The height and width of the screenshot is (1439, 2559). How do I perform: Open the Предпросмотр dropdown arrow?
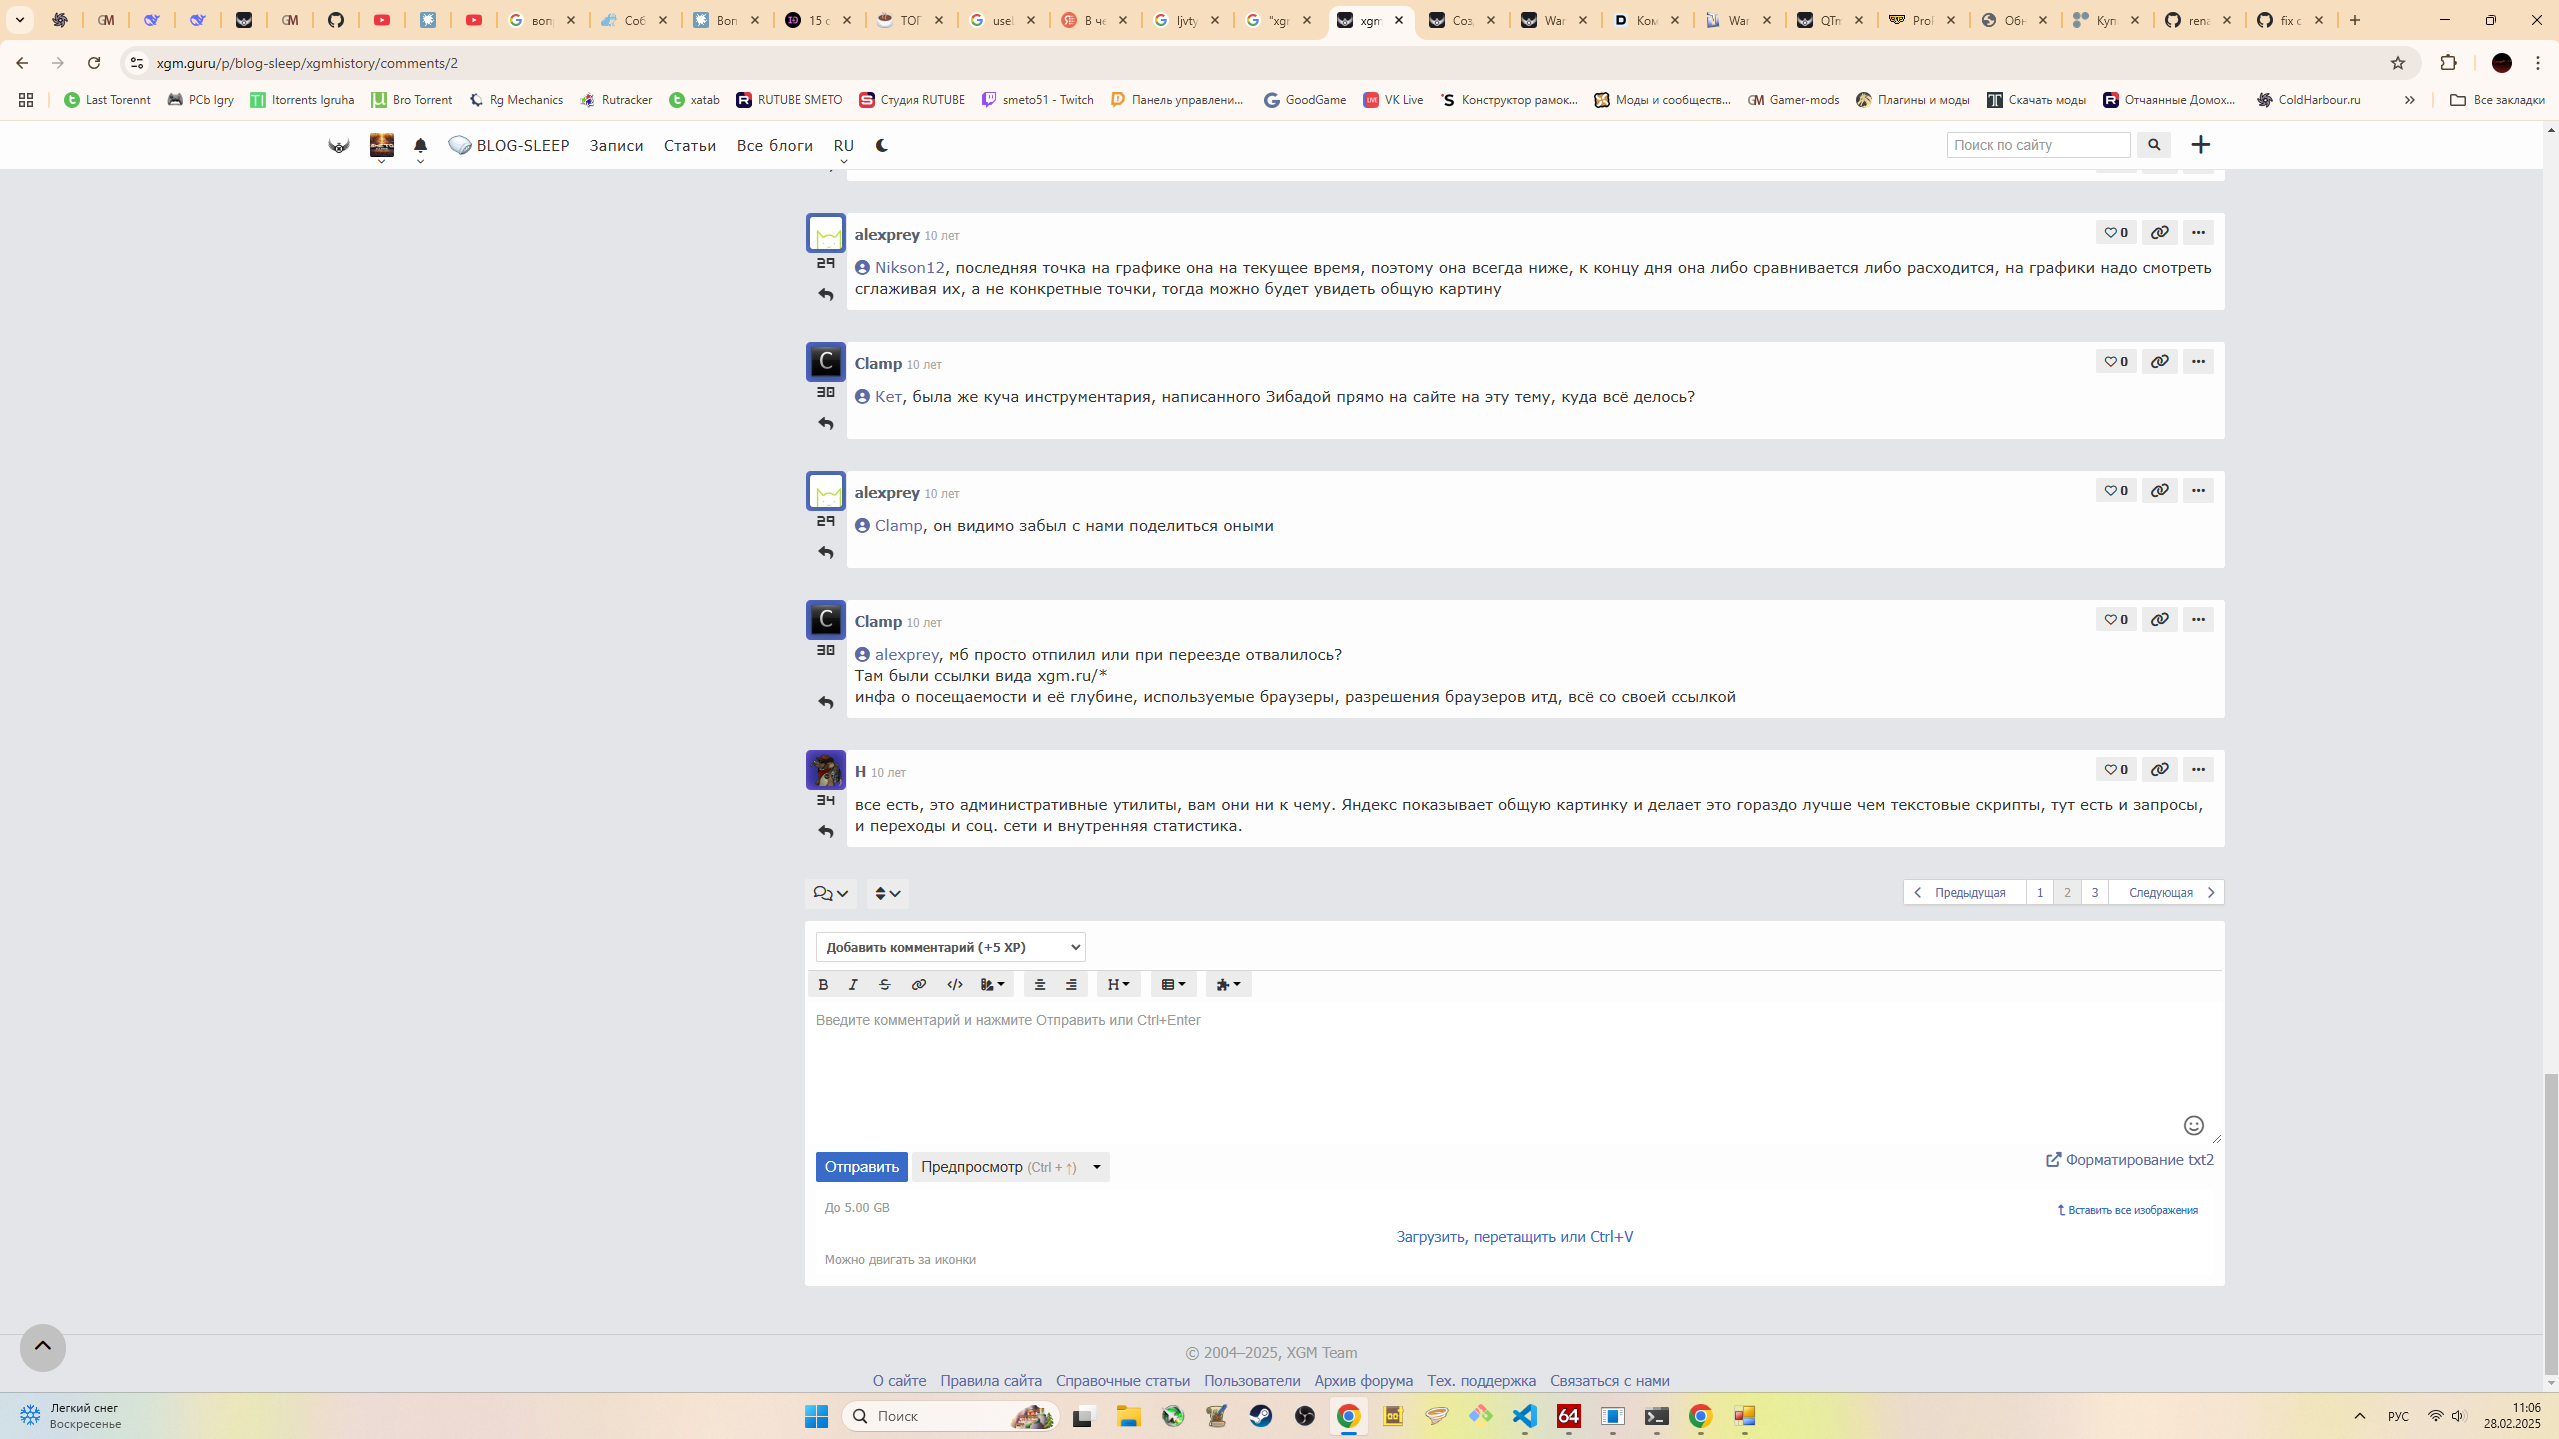point(1096,1167)
